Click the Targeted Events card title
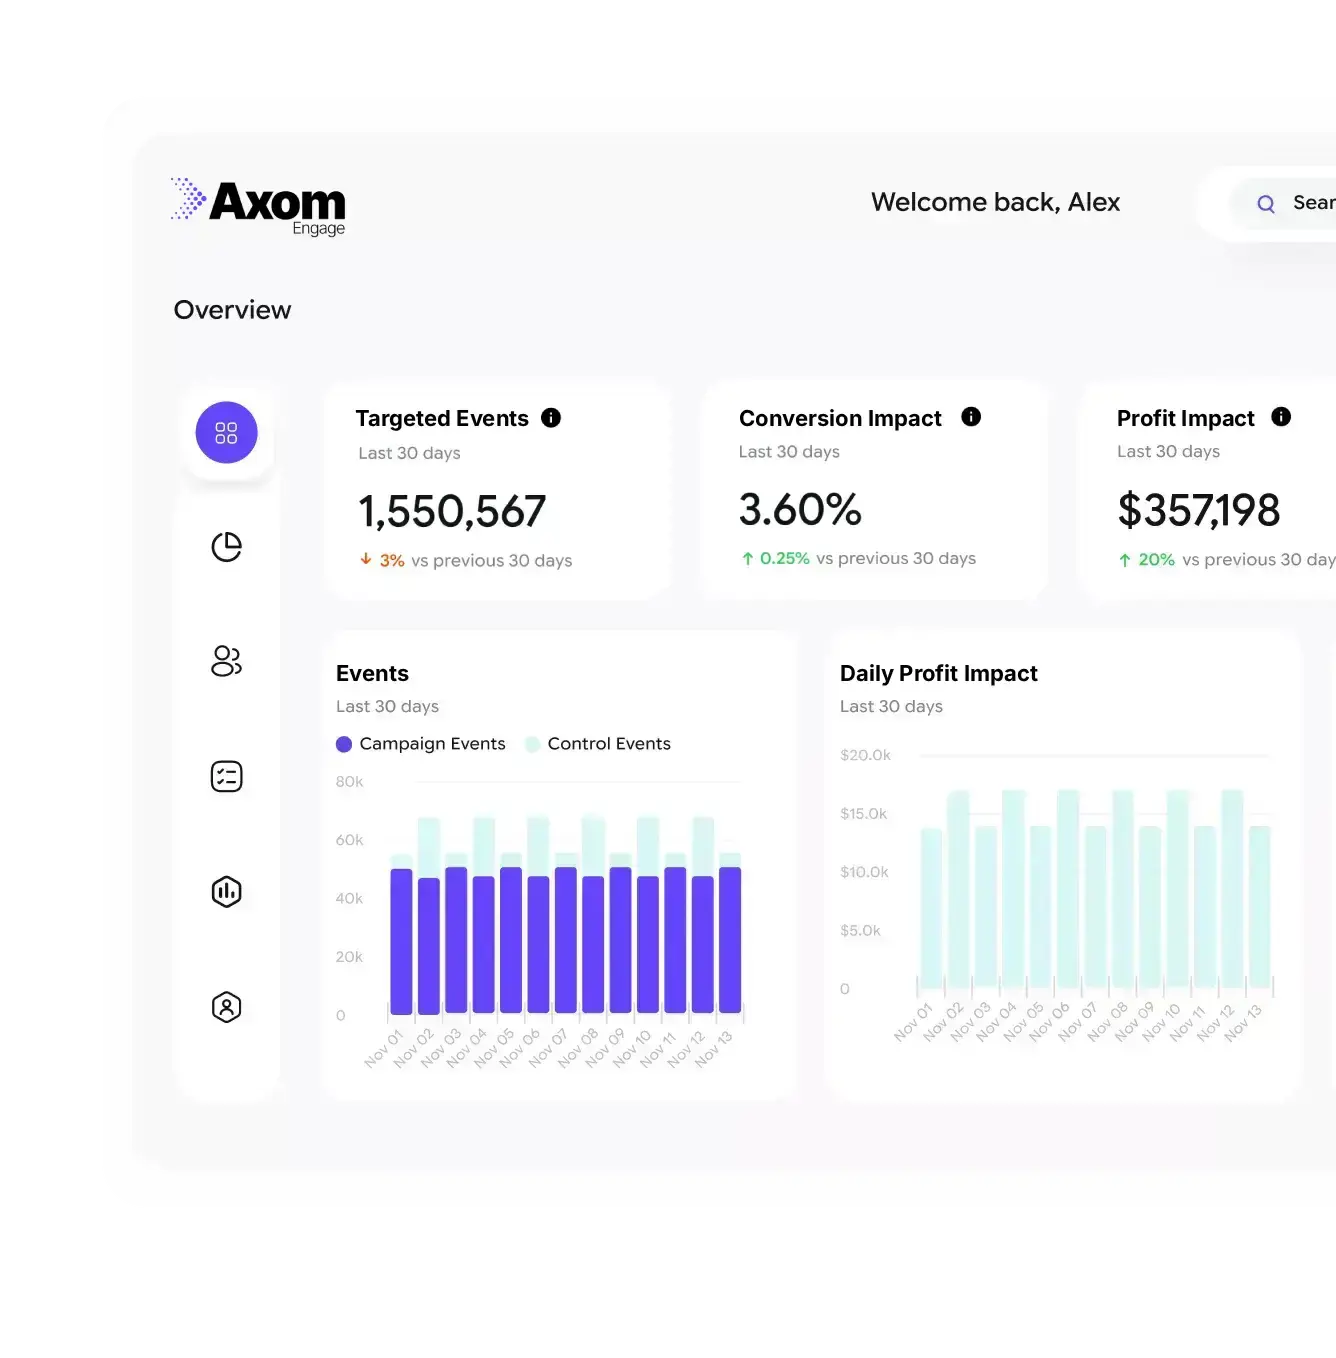1336x1358 pixels. [x=442, y=418]
